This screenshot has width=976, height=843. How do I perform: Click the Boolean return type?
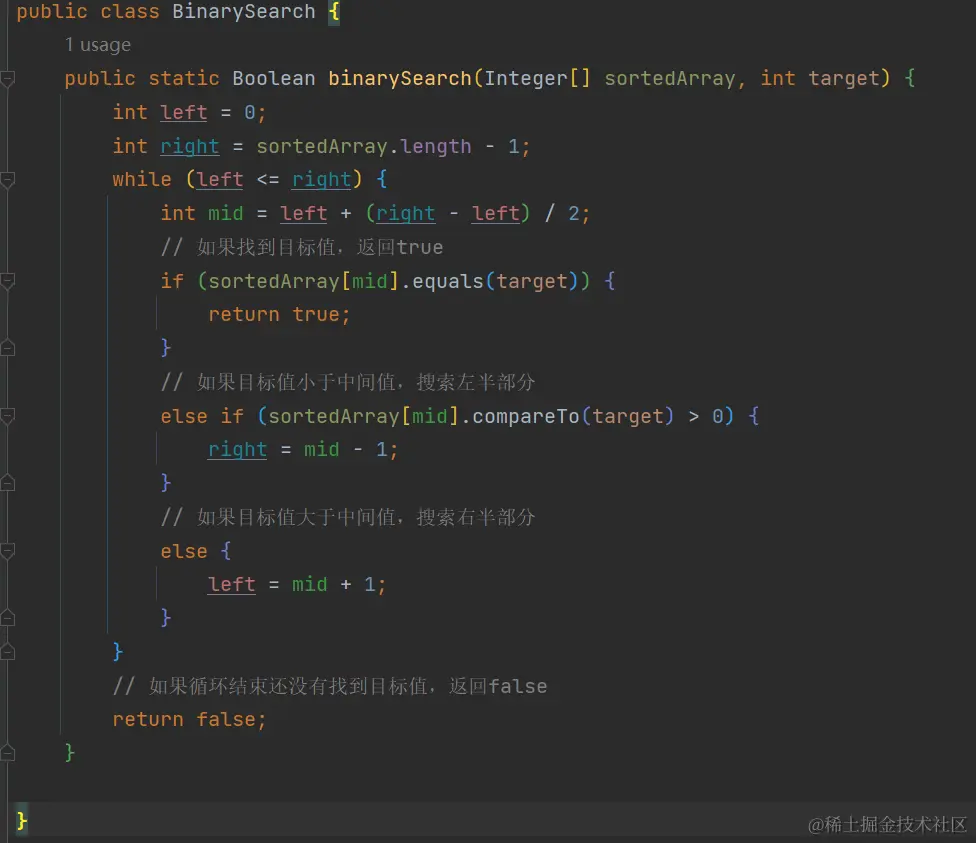273,78
